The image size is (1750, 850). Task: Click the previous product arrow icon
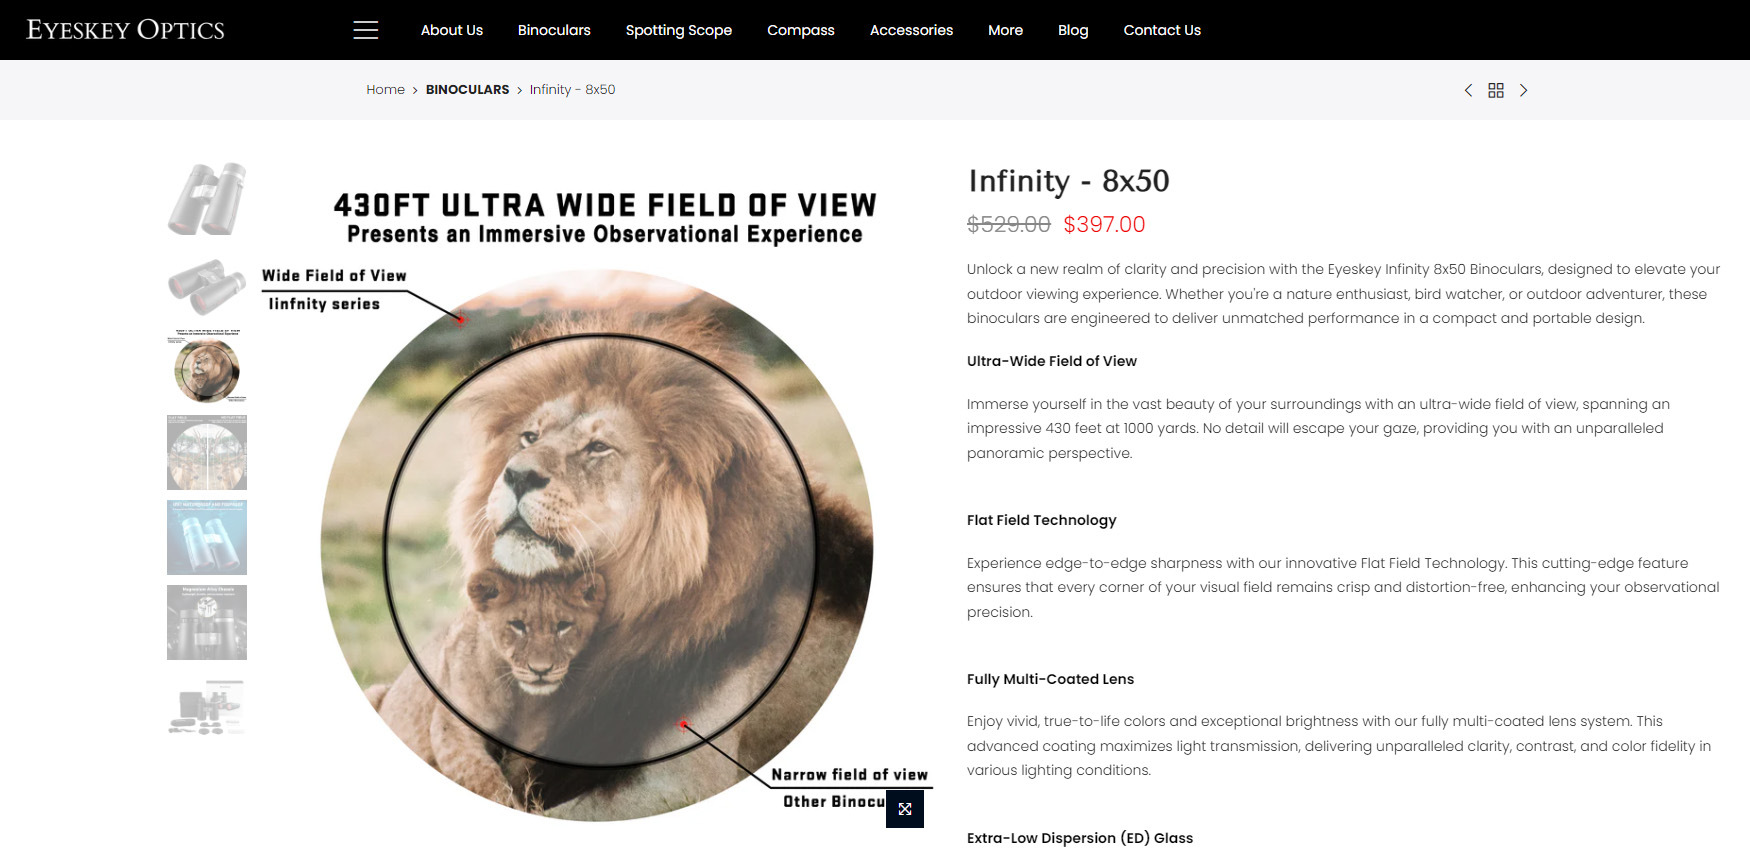(1468, 90)
